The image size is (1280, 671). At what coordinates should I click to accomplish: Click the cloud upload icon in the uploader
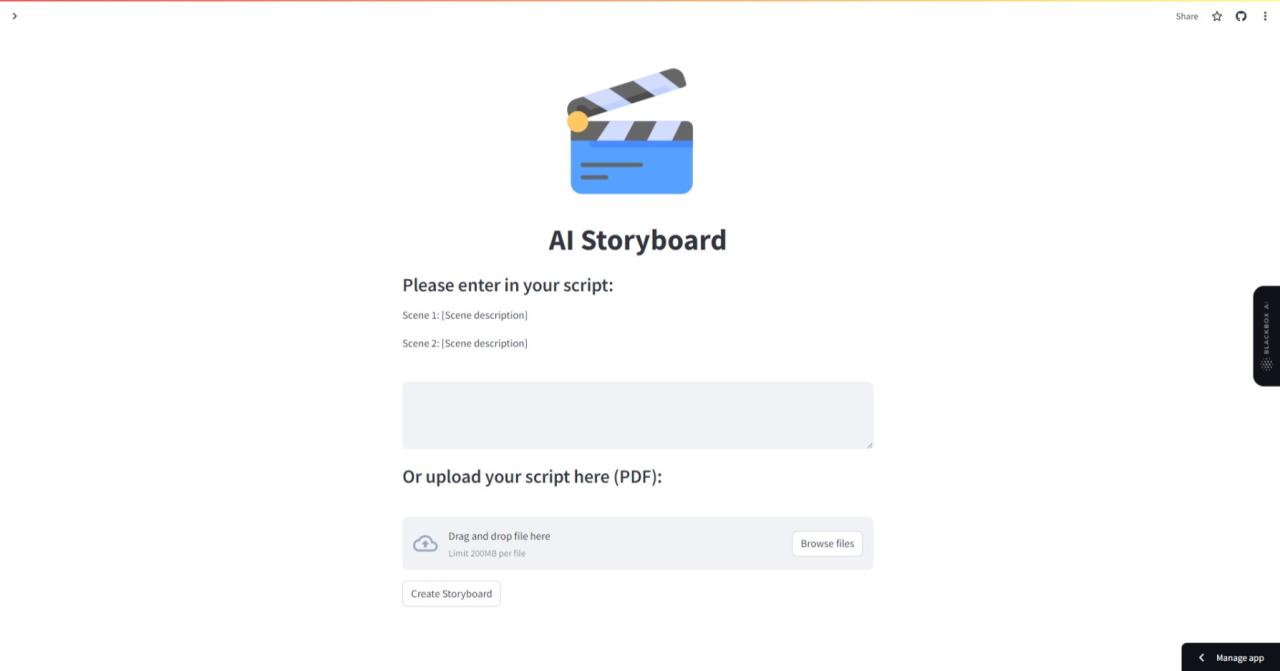tap(425, 542)
